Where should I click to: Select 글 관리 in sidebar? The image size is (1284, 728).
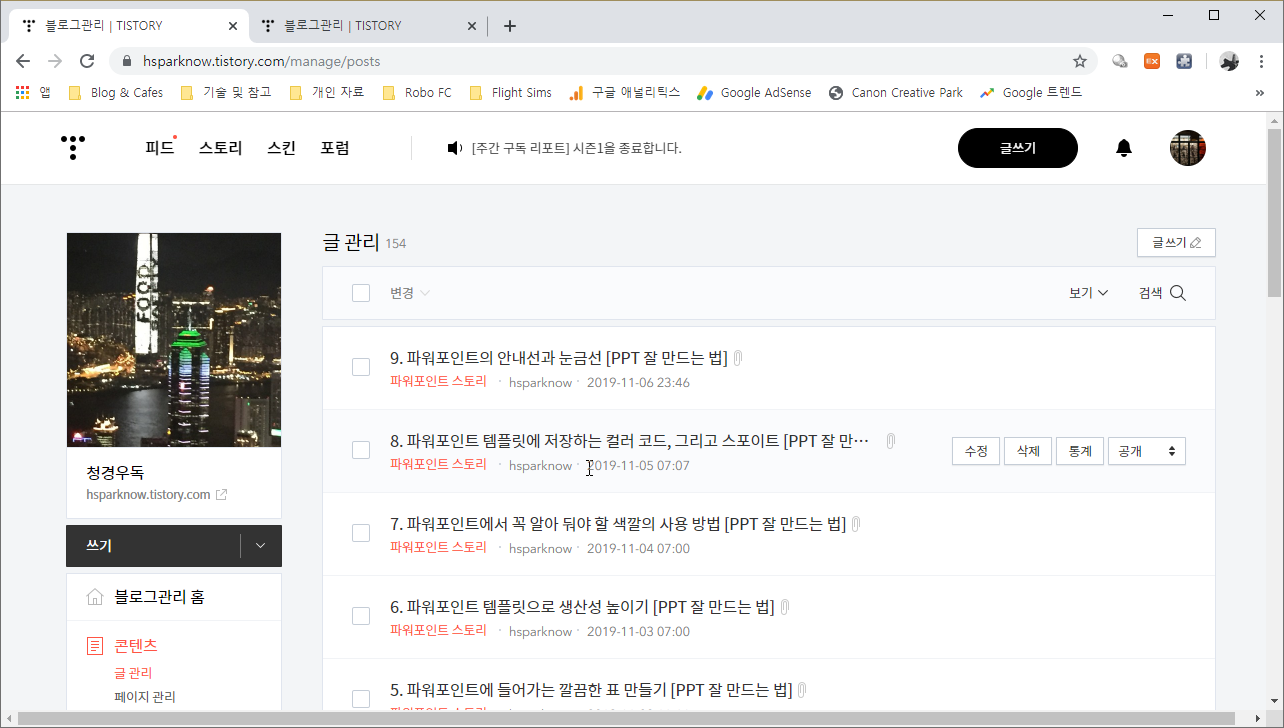click(133, 673)
